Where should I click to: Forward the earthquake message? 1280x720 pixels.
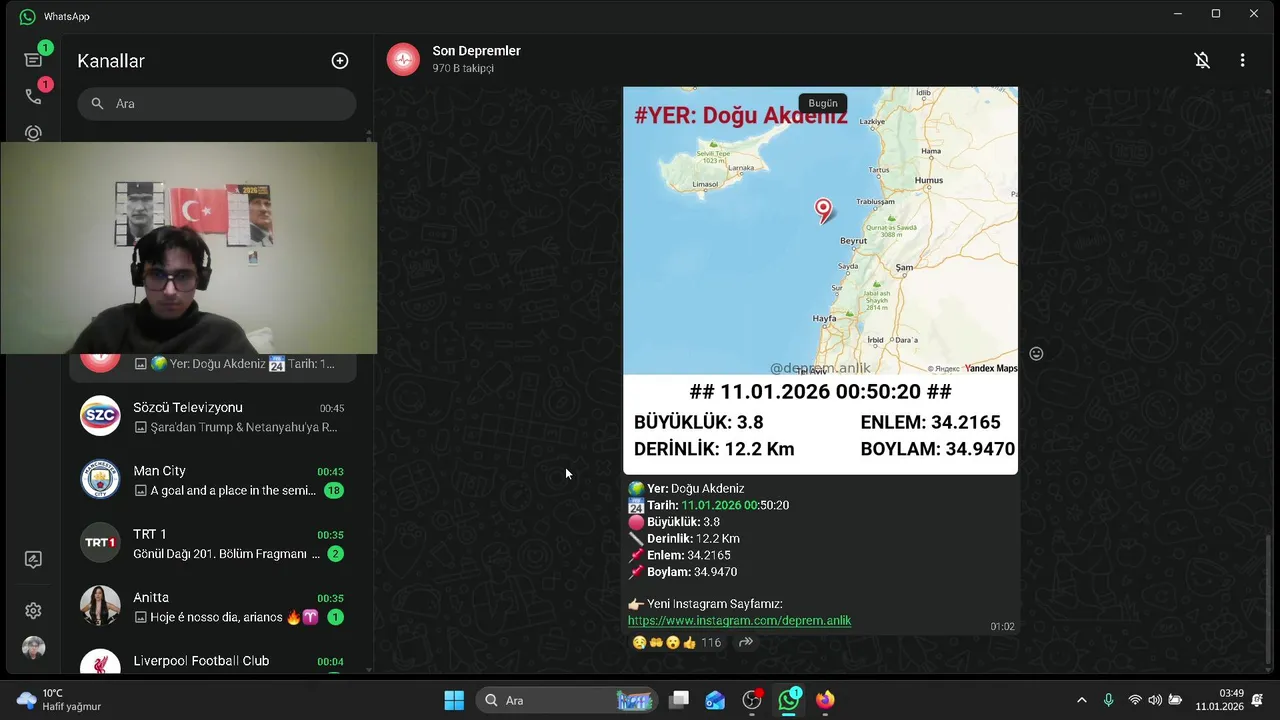point(746,643)
